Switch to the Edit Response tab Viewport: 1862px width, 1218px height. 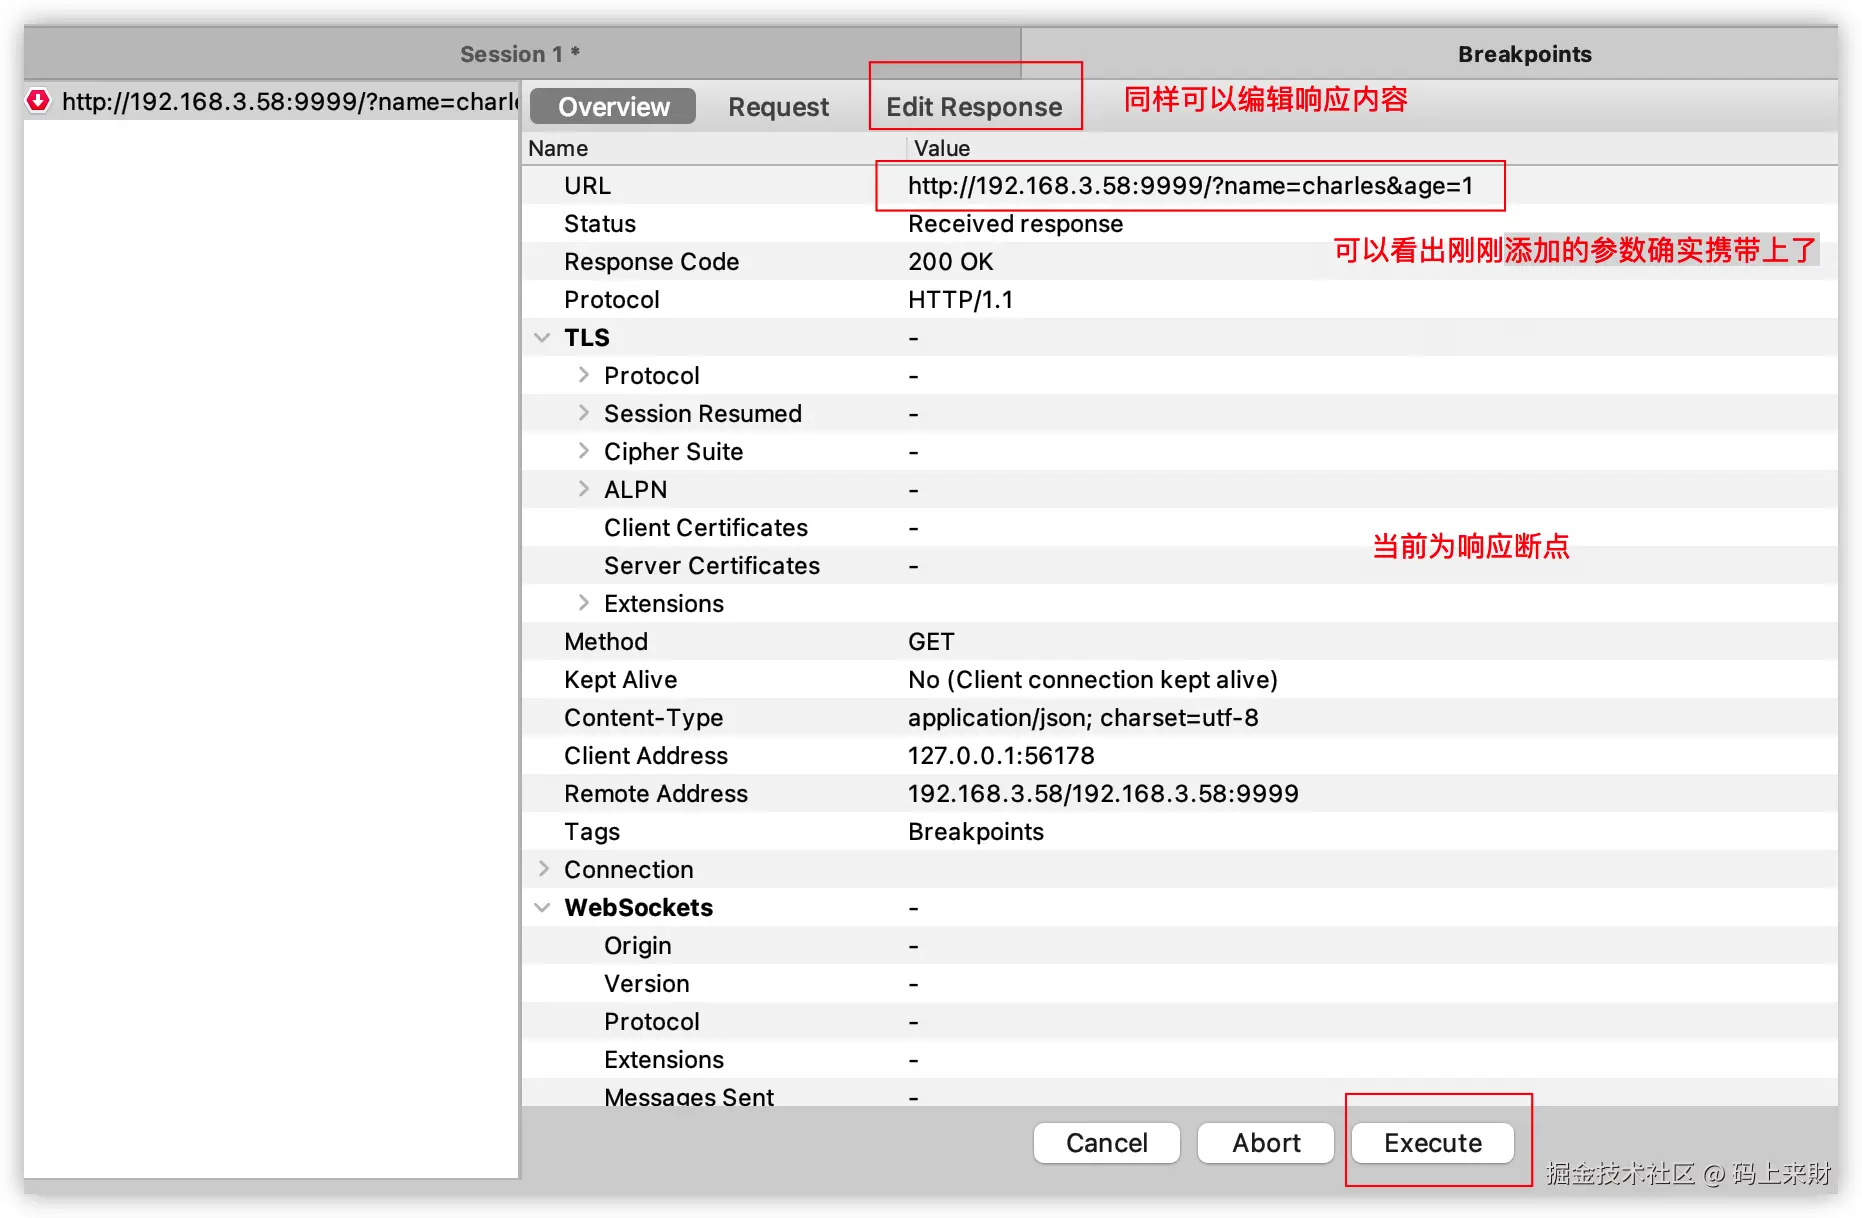coord(973,107)
